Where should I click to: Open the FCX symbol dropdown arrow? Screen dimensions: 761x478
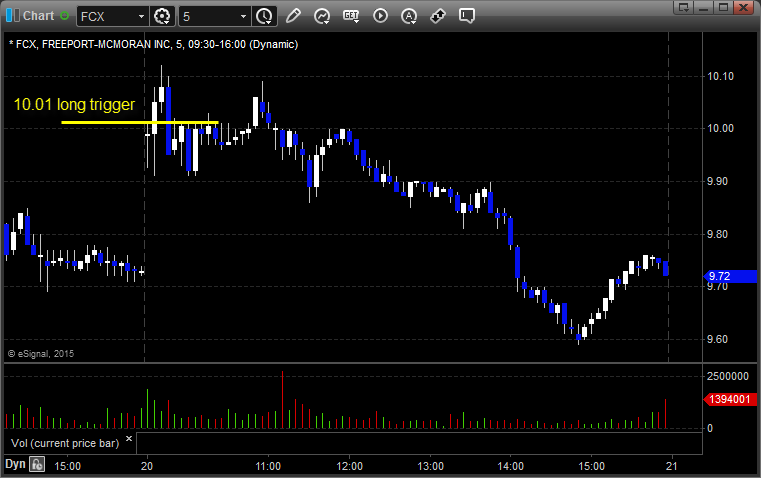(x=141, y=16)
